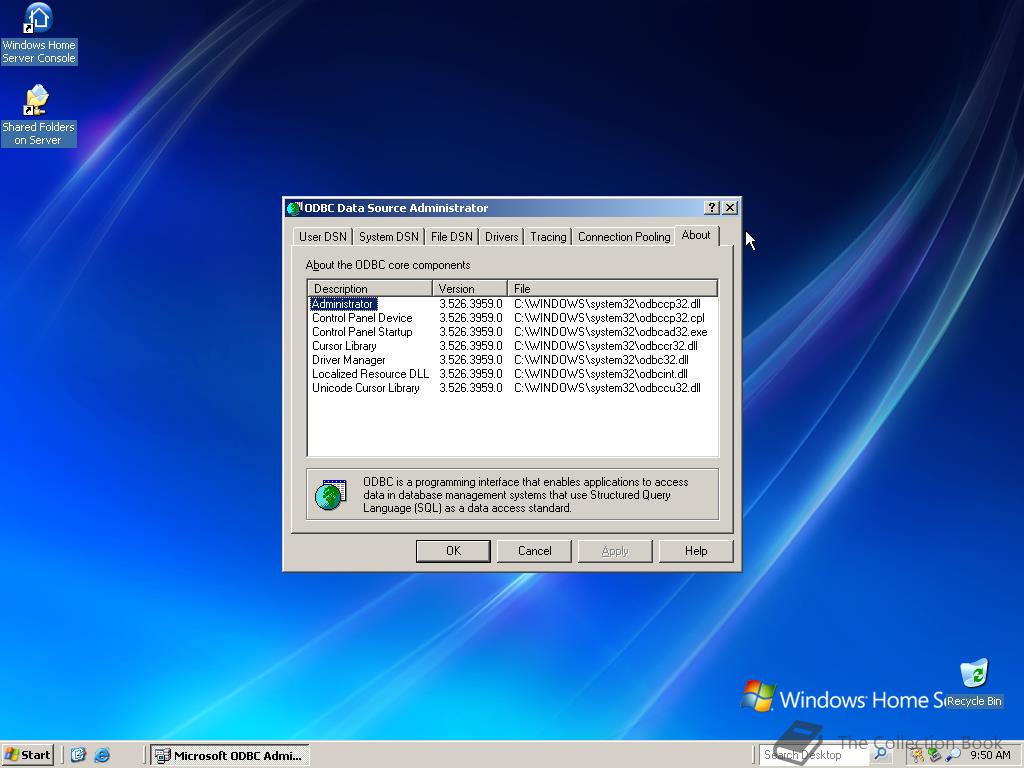Launch Internet Explorer from quick launch

102,755
